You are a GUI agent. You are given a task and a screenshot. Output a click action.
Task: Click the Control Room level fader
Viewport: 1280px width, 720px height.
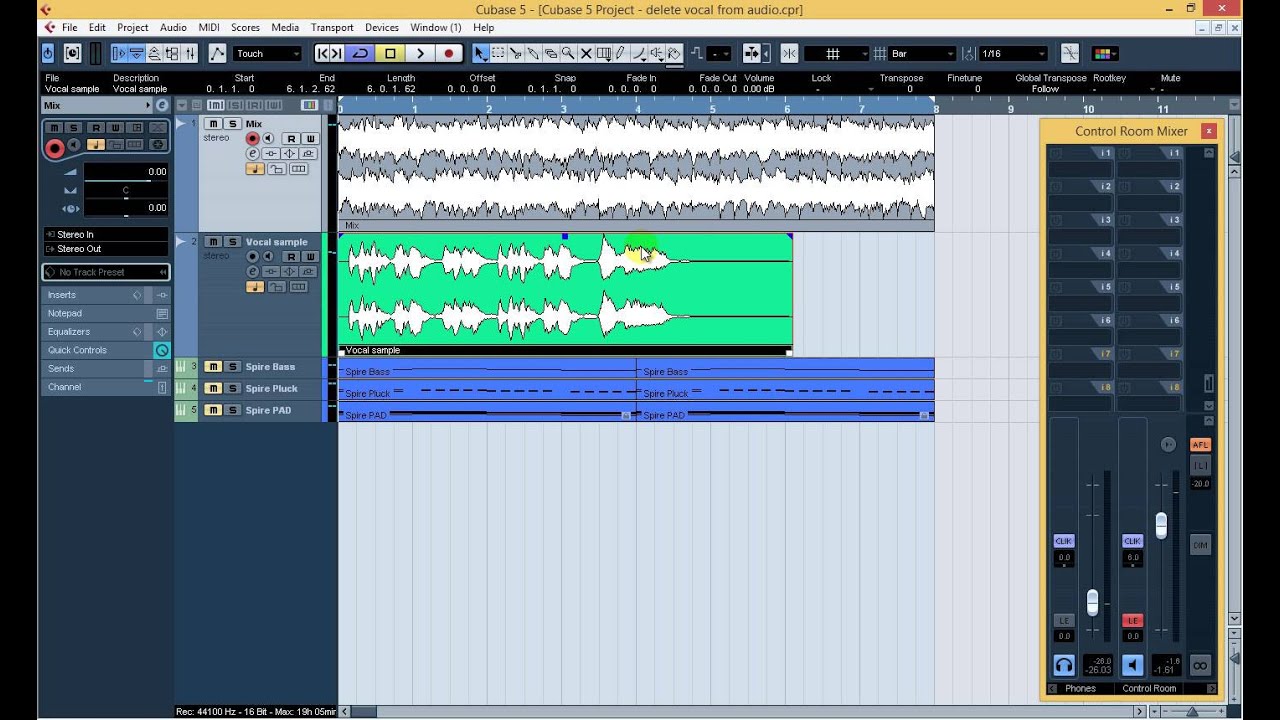click(x=1161, y=525)
